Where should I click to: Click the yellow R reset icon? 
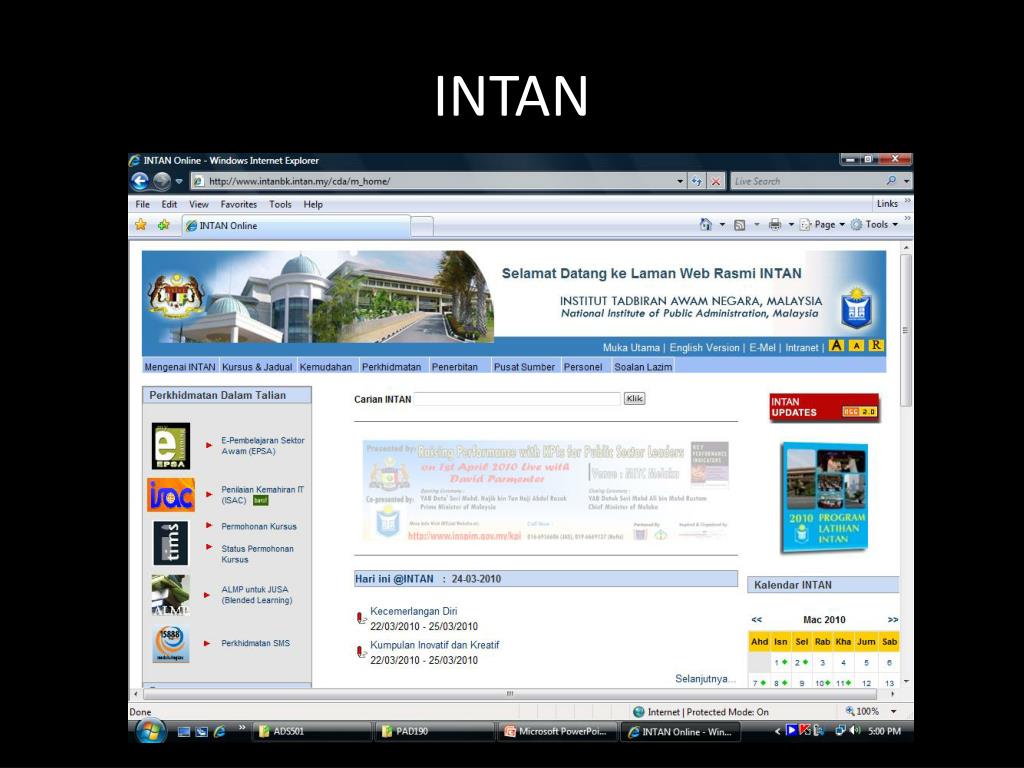(876, 345)
